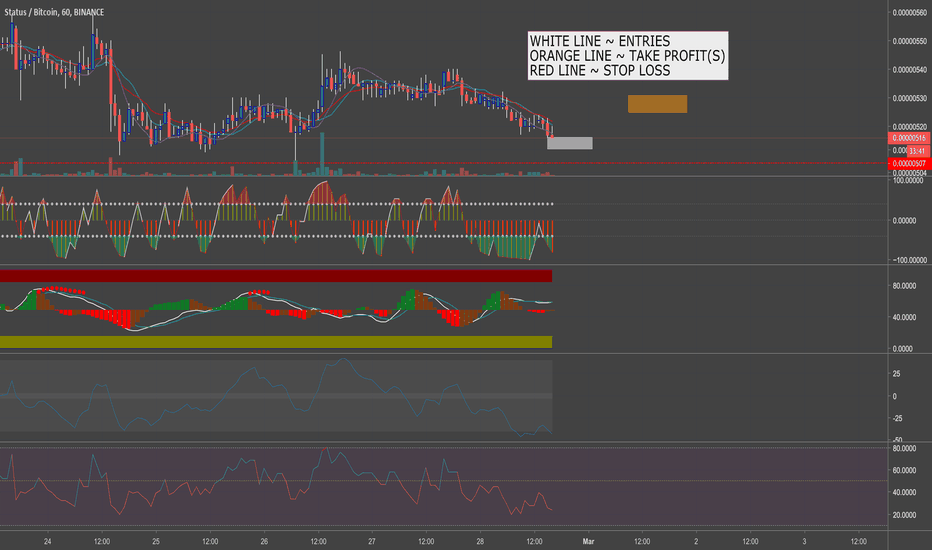Click the 26 date label on time axis
Image resolution: width=932 pixels, height=550 pixels.
pos(264,541)
